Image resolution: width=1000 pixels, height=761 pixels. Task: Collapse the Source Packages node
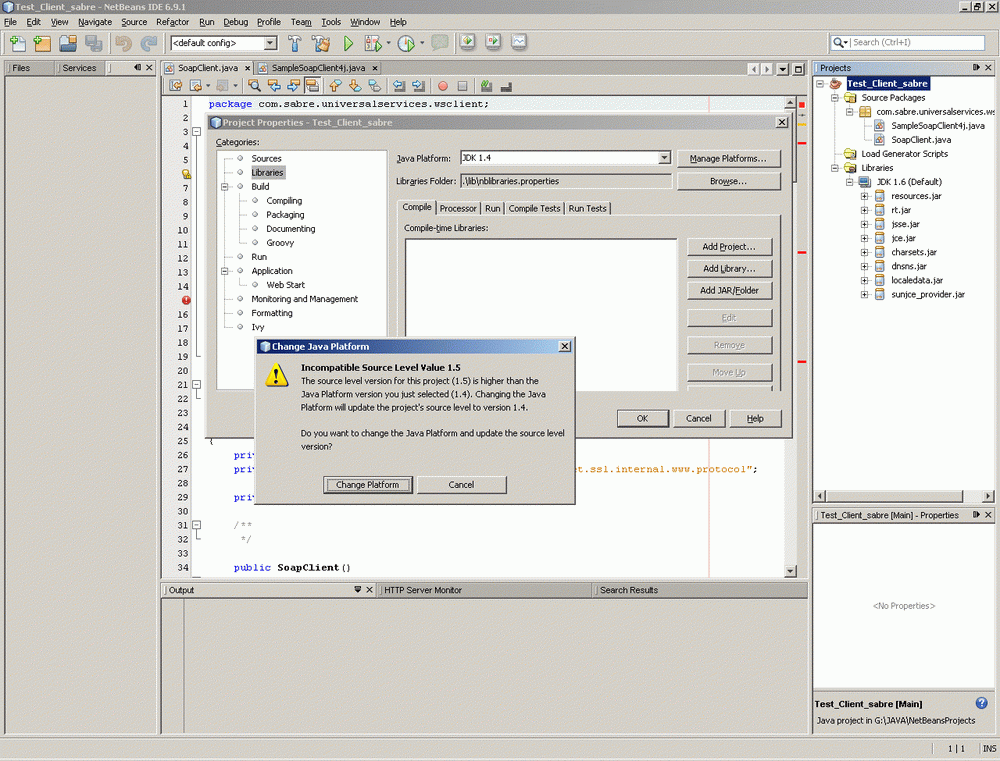[834, 98]
